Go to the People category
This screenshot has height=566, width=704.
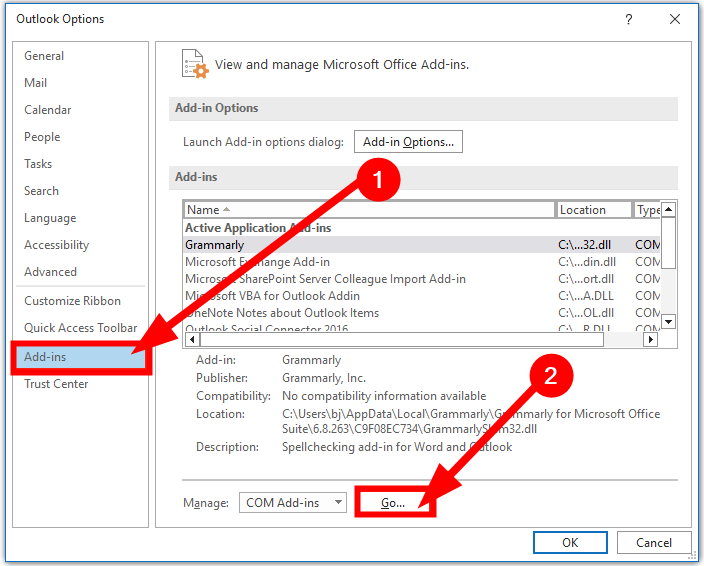coord(42,137)
